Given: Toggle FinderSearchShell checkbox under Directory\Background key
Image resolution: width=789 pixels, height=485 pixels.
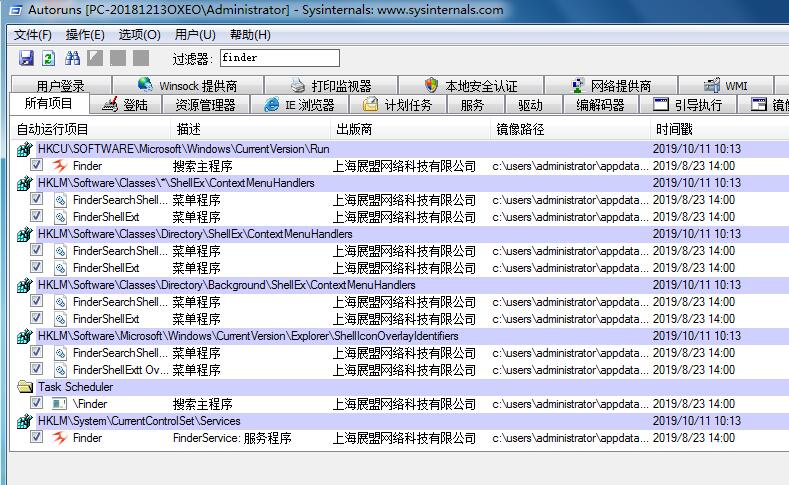Looking at the screenshot, I should [x=36, y=301].
